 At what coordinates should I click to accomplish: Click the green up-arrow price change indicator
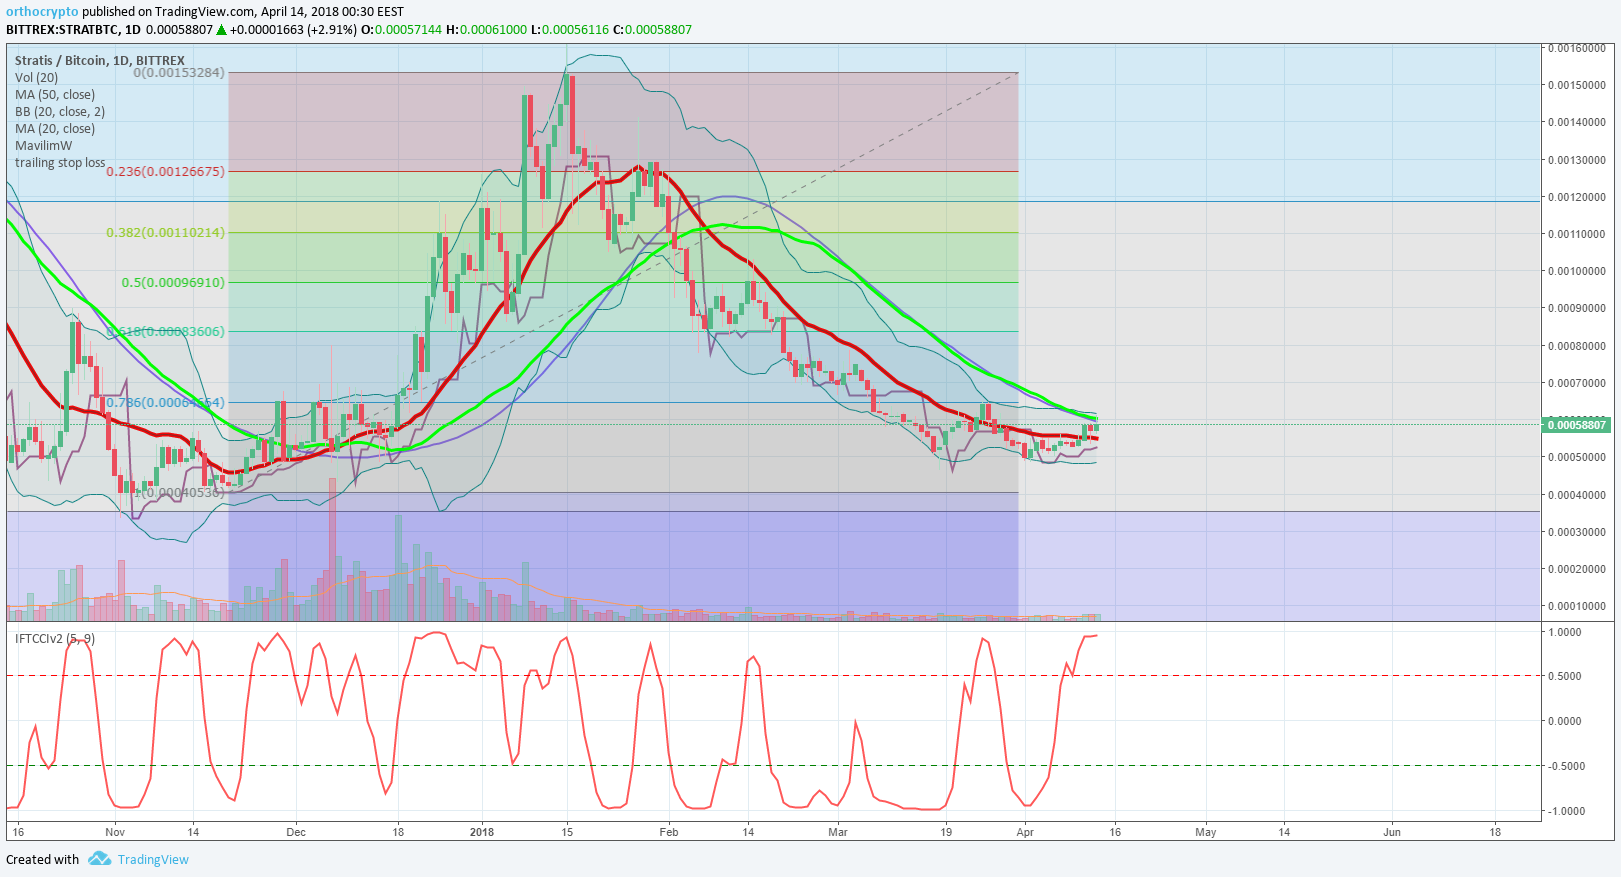click(221, 30)
